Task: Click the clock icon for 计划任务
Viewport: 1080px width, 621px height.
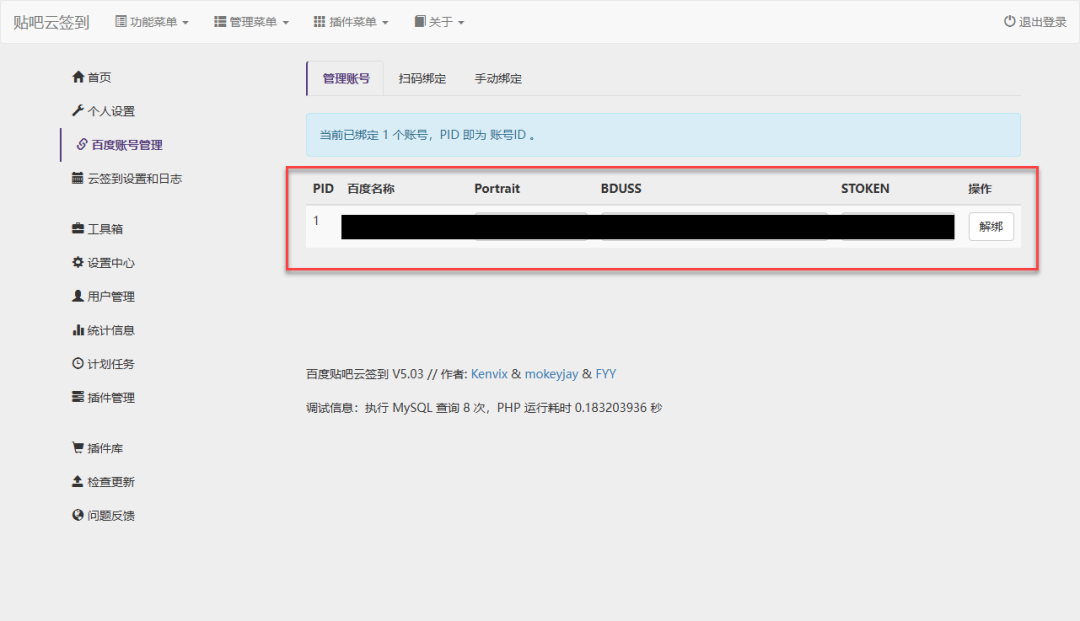Action: click(78, 364)
